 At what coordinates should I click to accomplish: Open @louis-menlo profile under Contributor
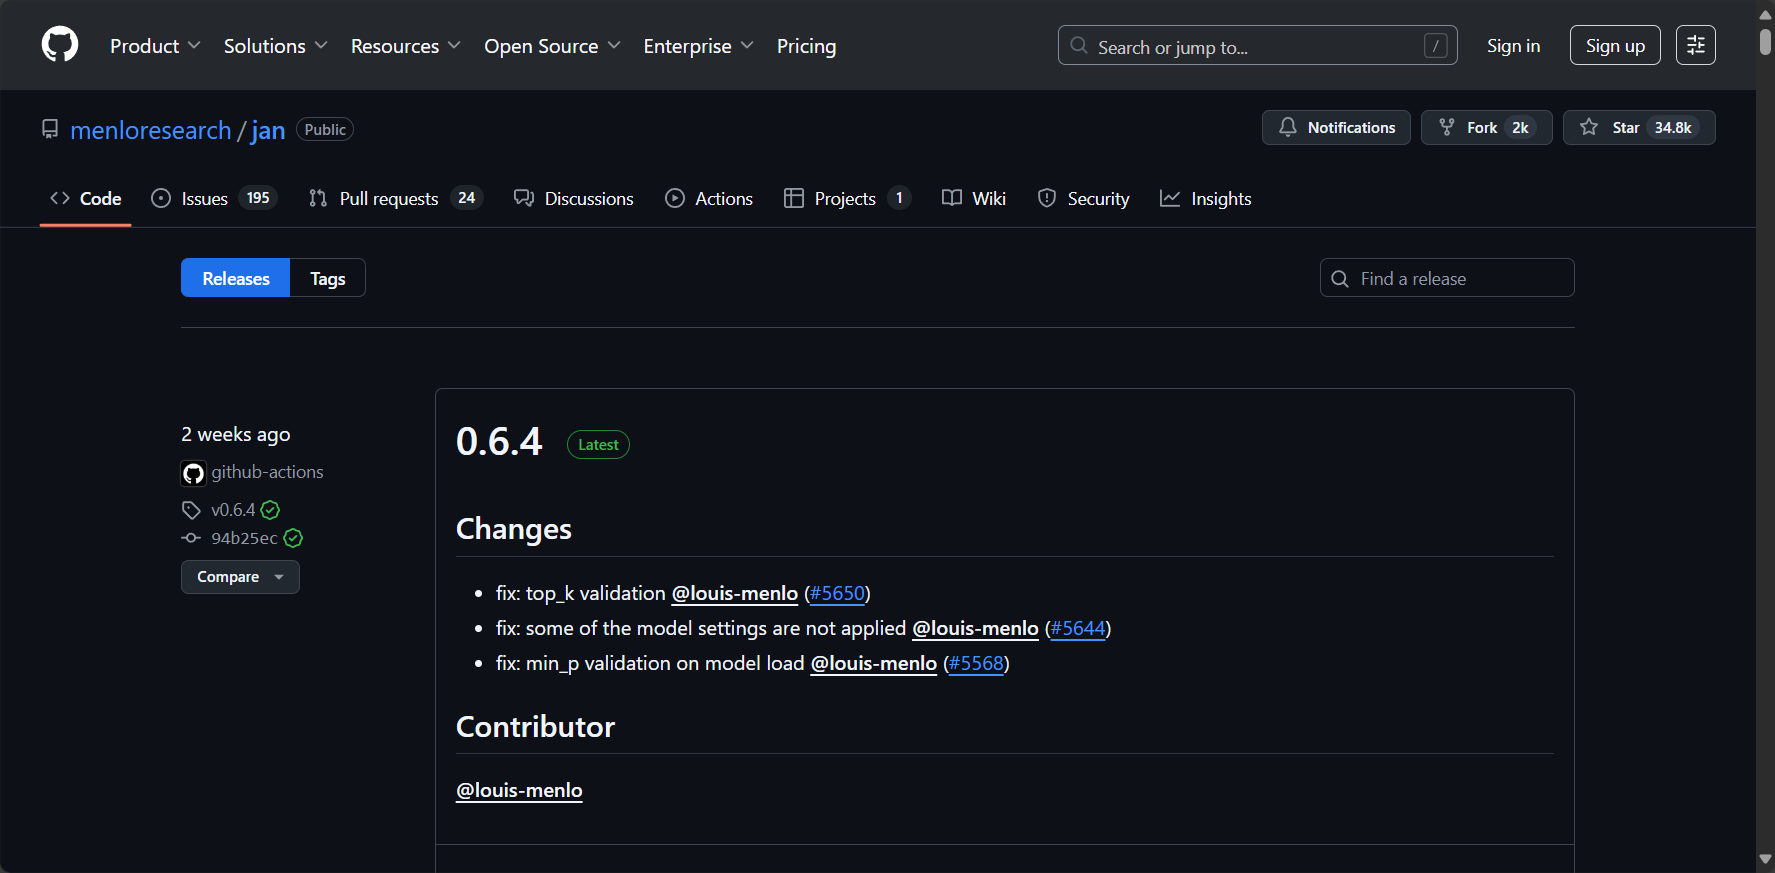point(519,790)
